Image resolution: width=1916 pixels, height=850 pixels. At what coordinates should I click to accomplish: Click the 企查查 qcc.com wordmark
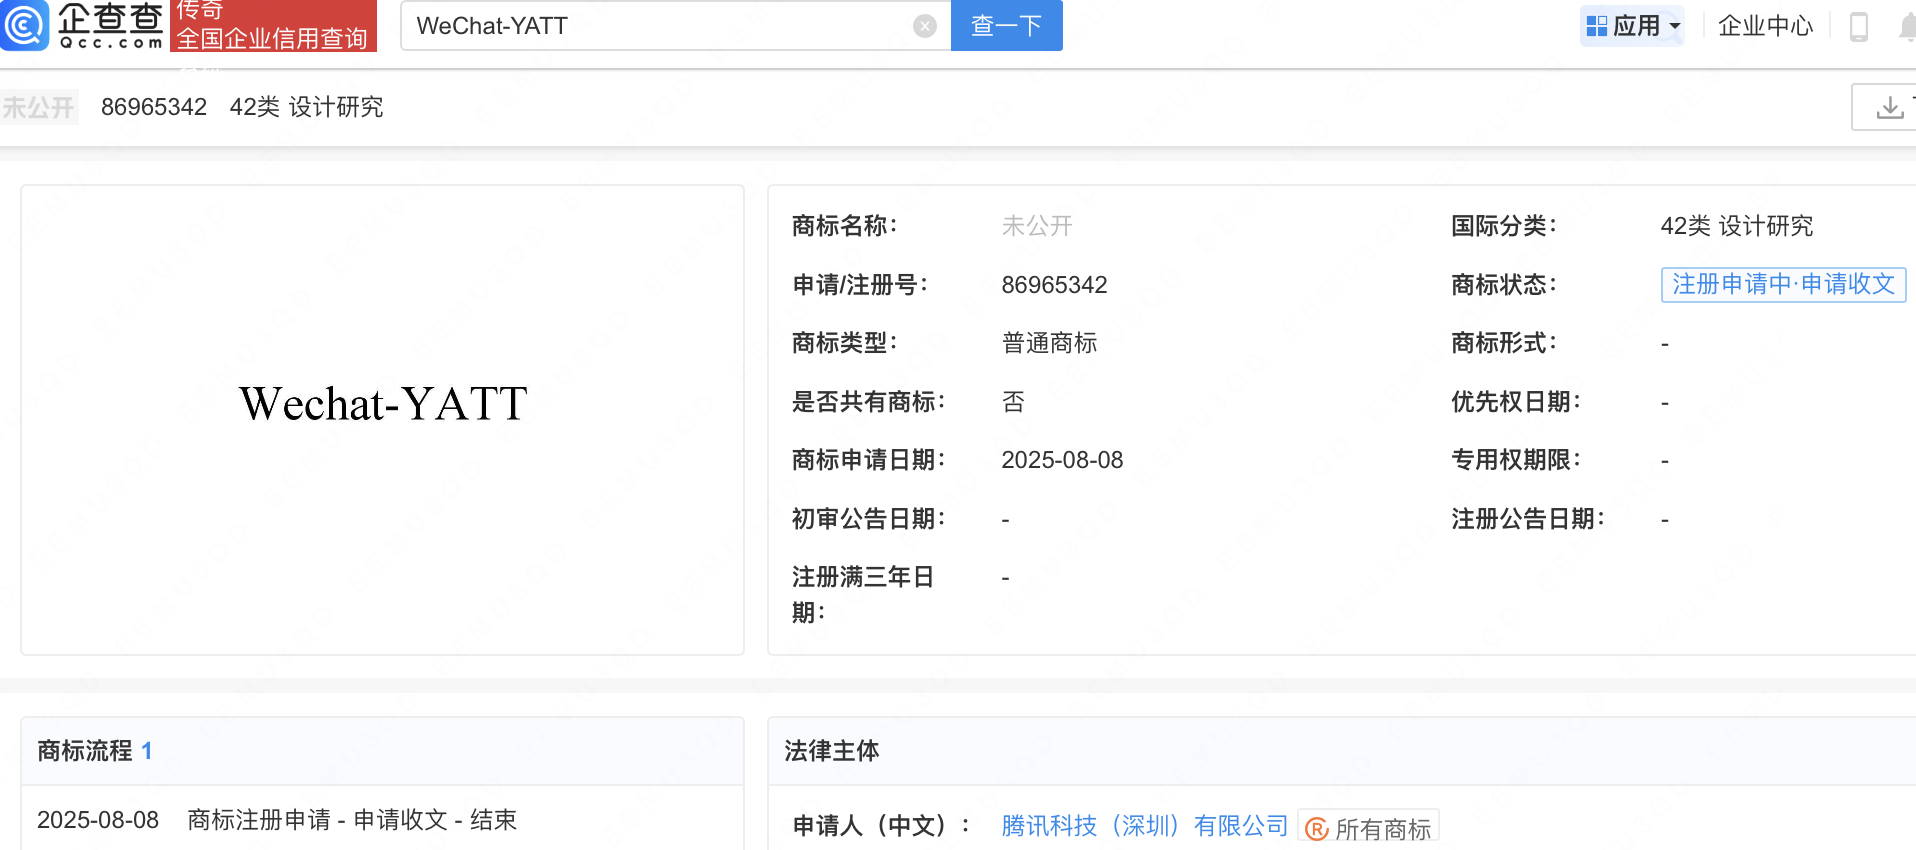(x=110, y=25)
